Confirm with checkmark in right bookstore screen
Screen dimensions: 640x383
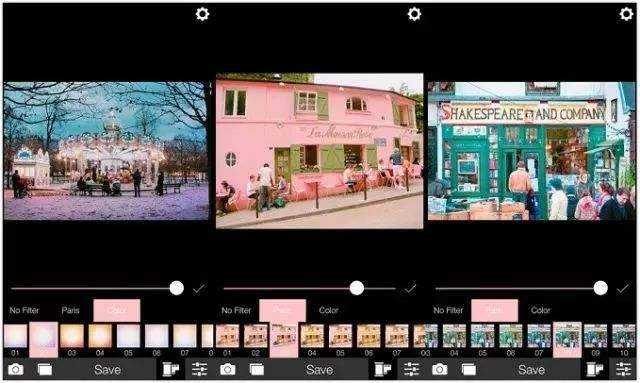coord(622,289)
